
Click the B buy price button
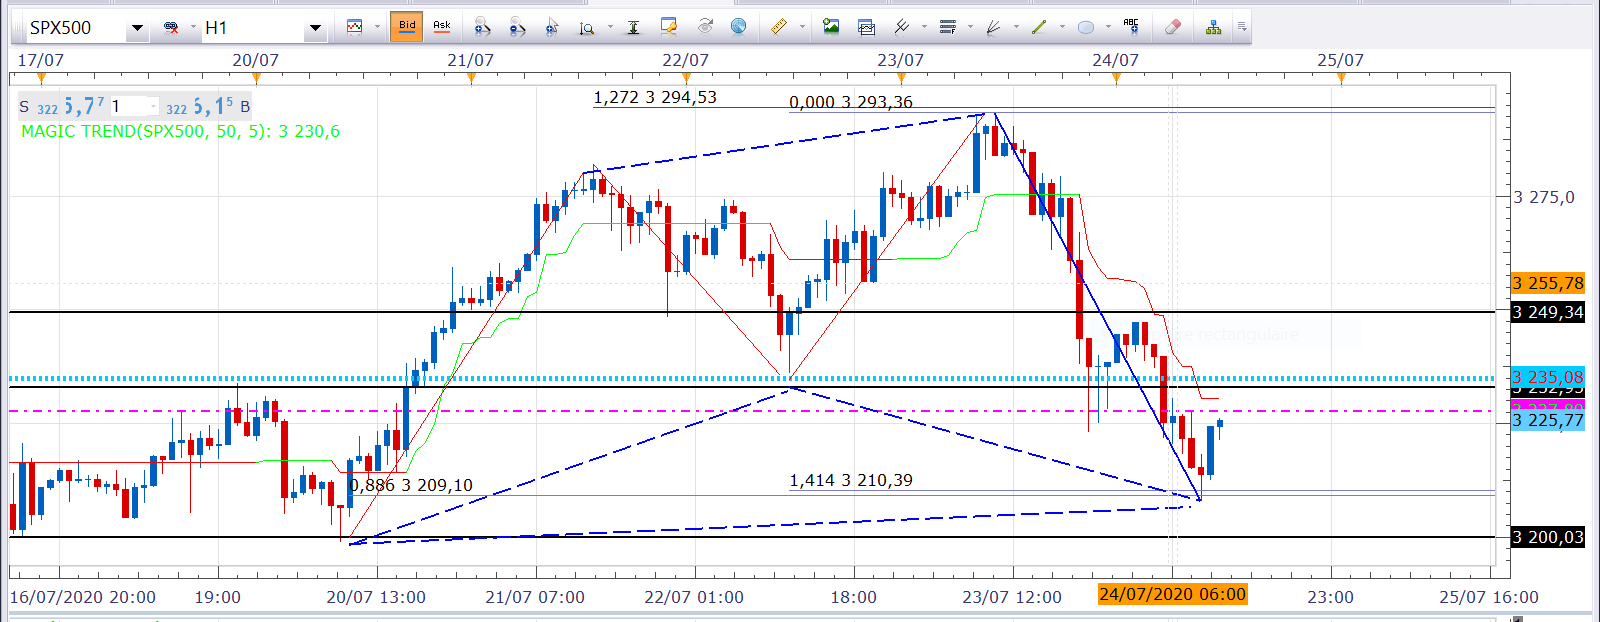pos(208,105)
